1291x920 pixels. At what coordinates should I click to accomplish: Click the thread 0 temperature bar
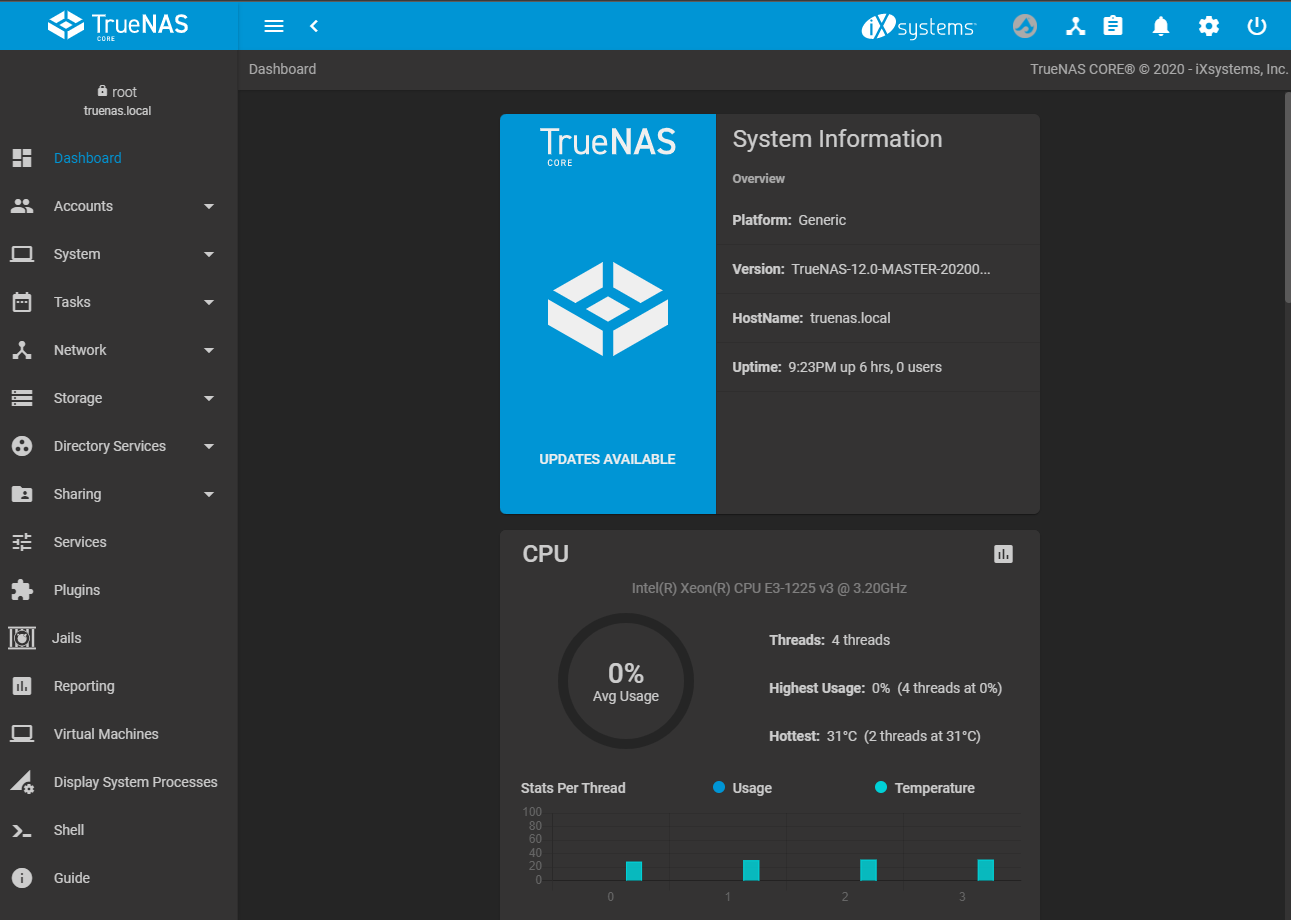634,870
